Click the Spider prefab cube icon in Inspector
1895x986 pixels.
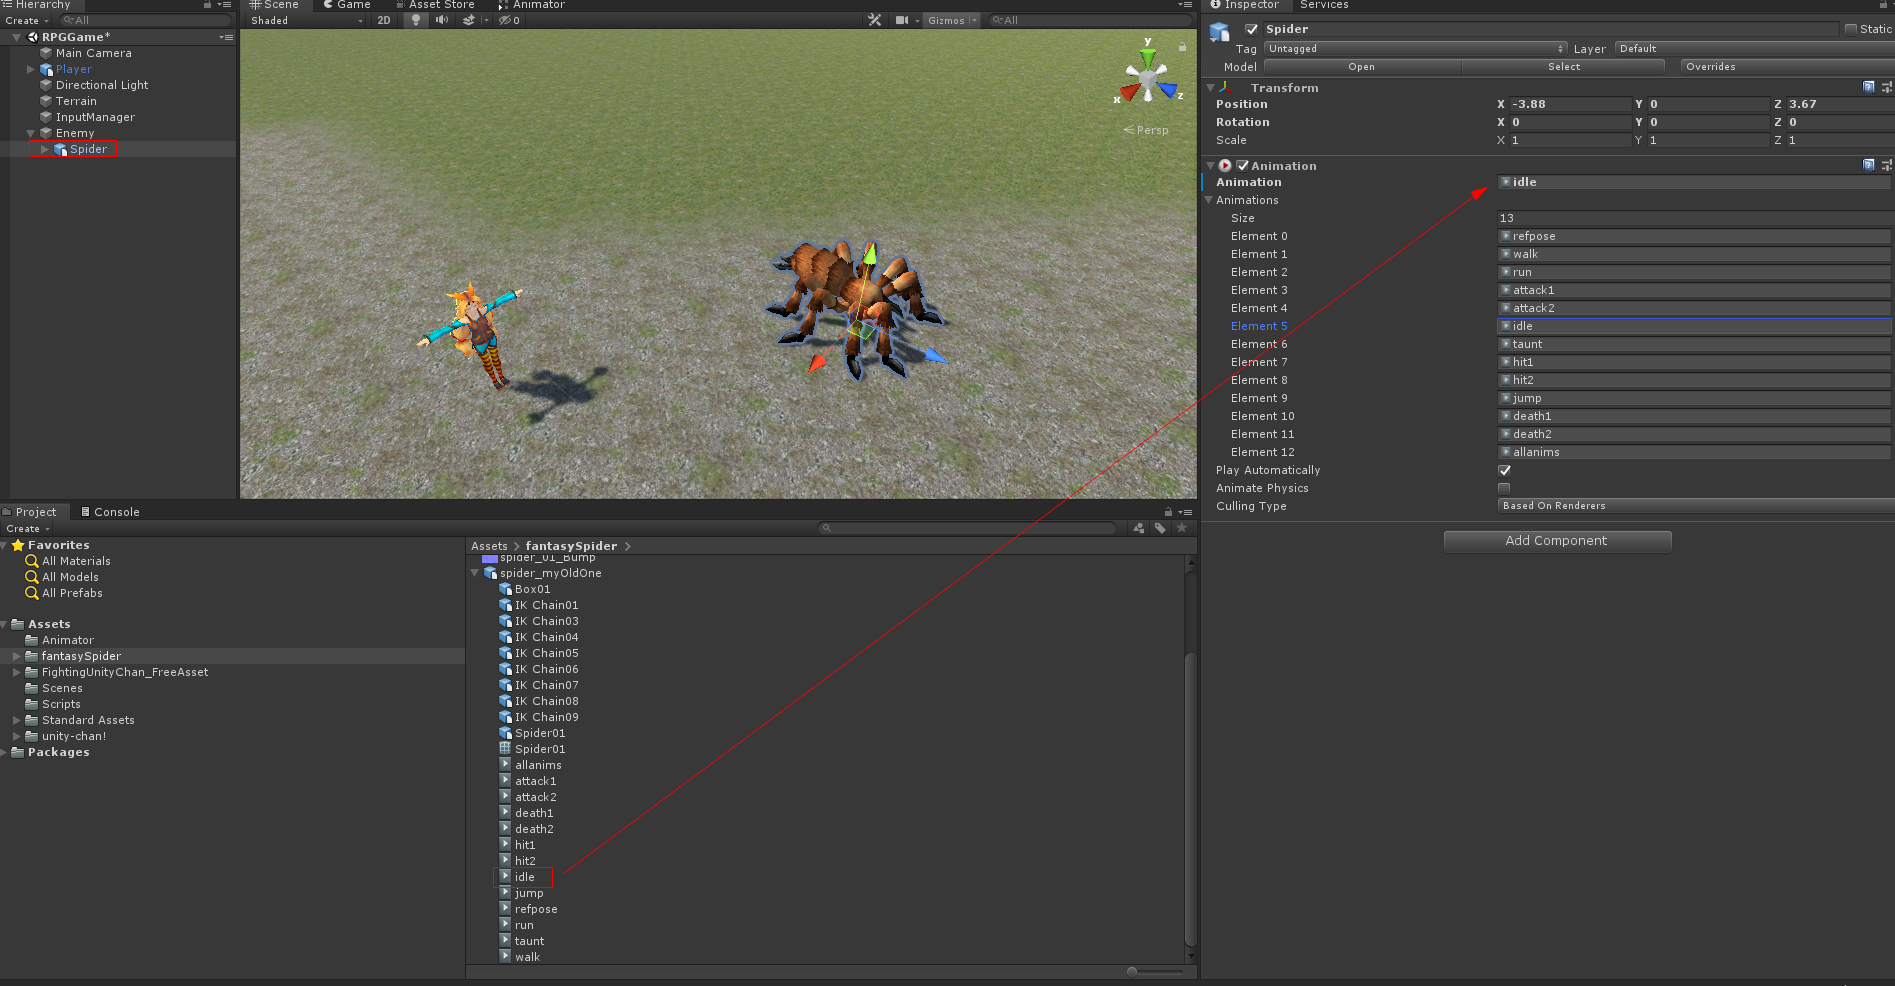[x=1219, y=32]
